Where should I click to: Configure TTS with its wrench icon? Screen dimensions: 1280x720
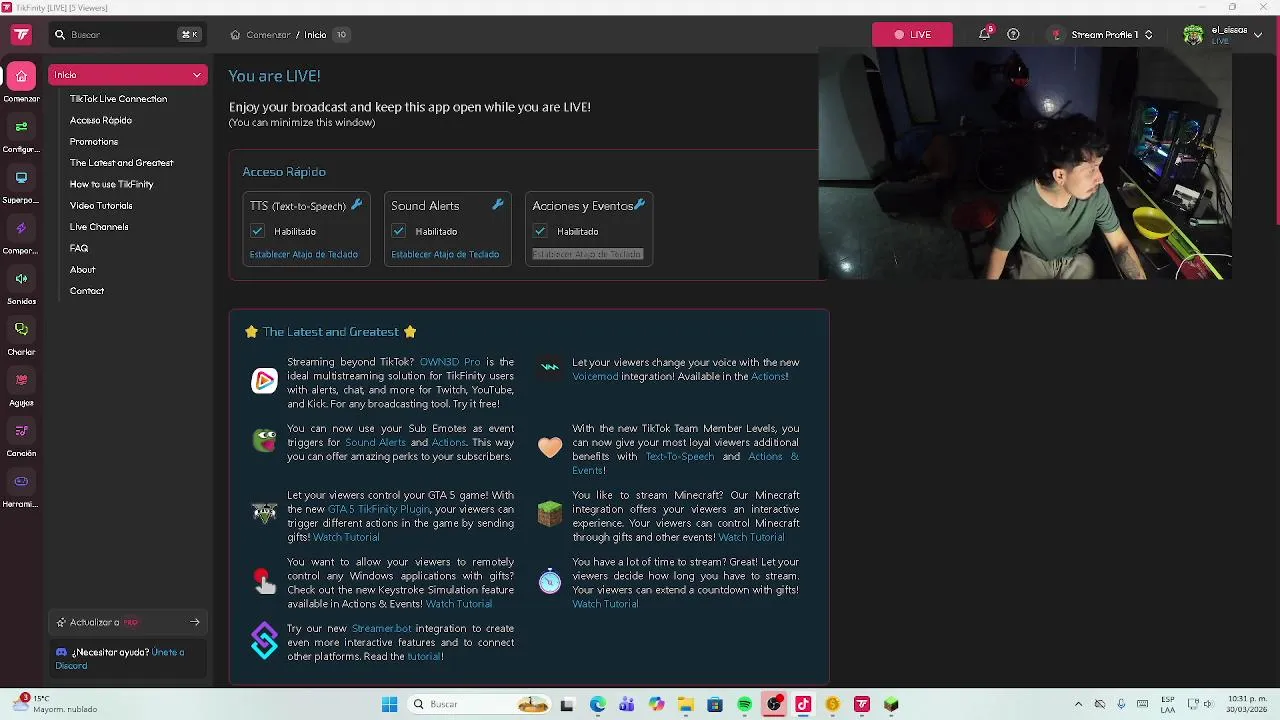(x=357, y=204)
